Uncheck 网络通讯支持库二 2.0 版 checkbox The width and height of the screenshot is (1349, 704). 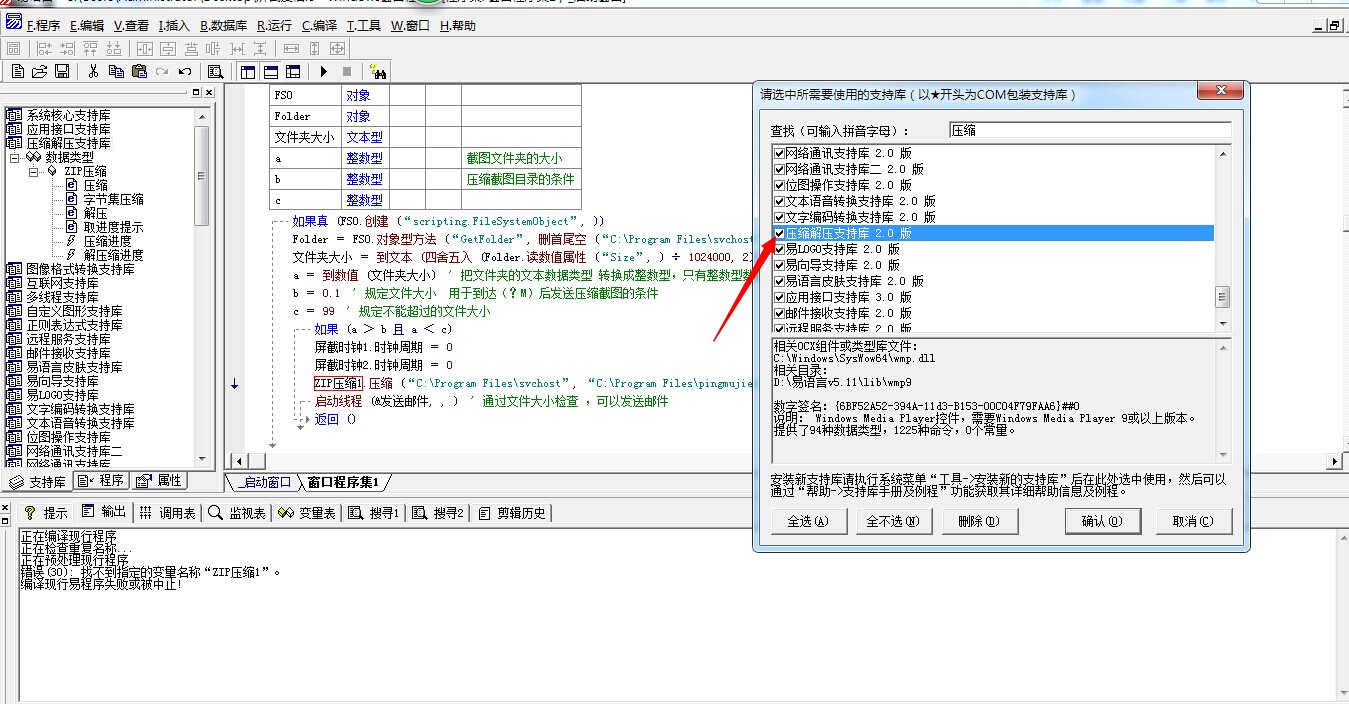[780, 169]
